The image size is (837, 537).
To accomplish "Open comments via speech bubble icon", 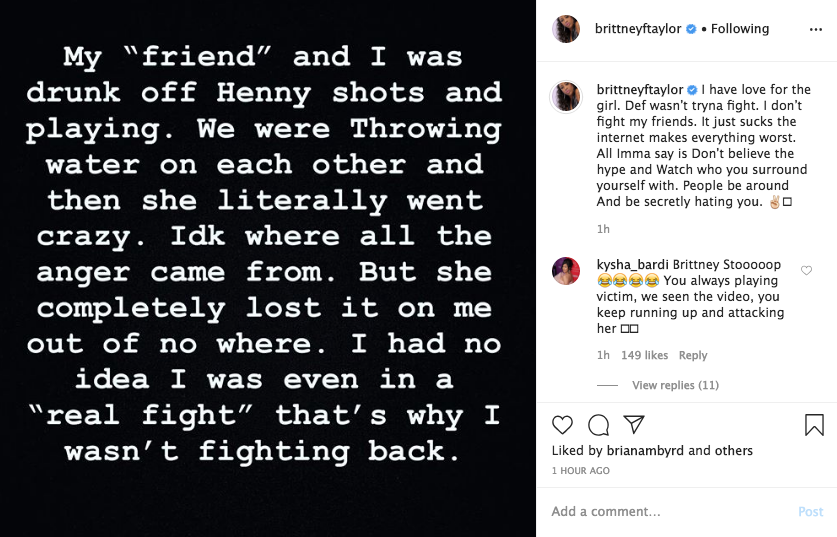I will pos(598,425).
